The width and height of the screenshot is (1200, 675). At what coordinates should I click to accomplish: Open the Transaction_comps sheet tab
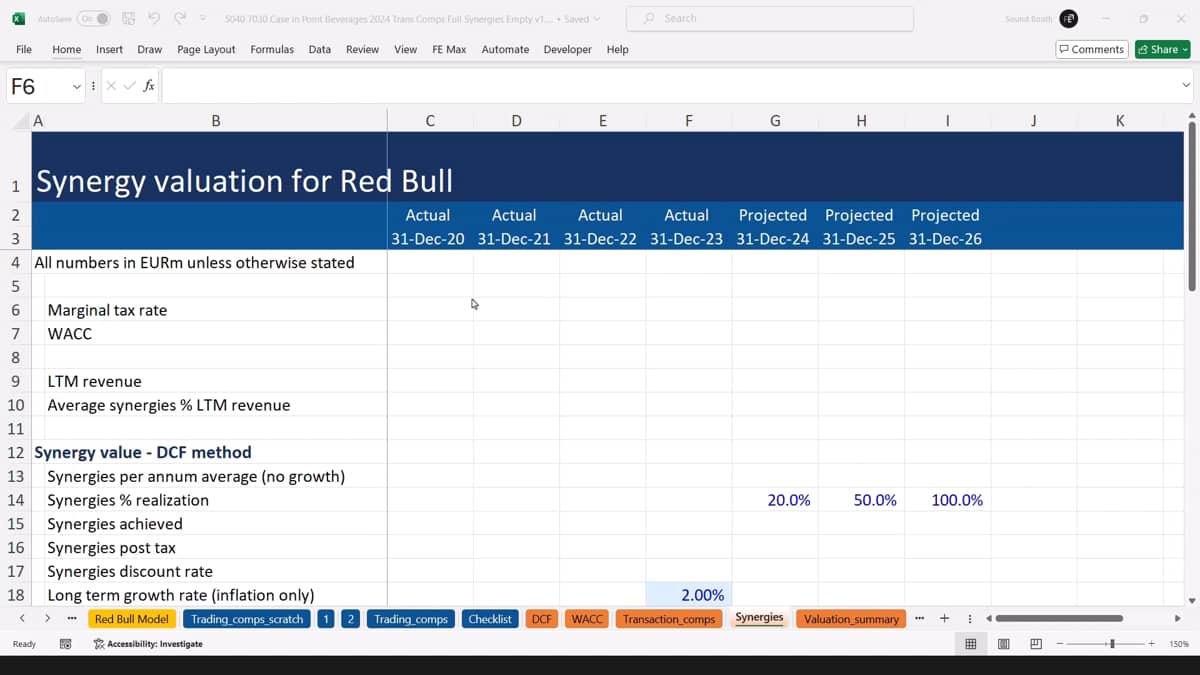[x=669, y=619]
